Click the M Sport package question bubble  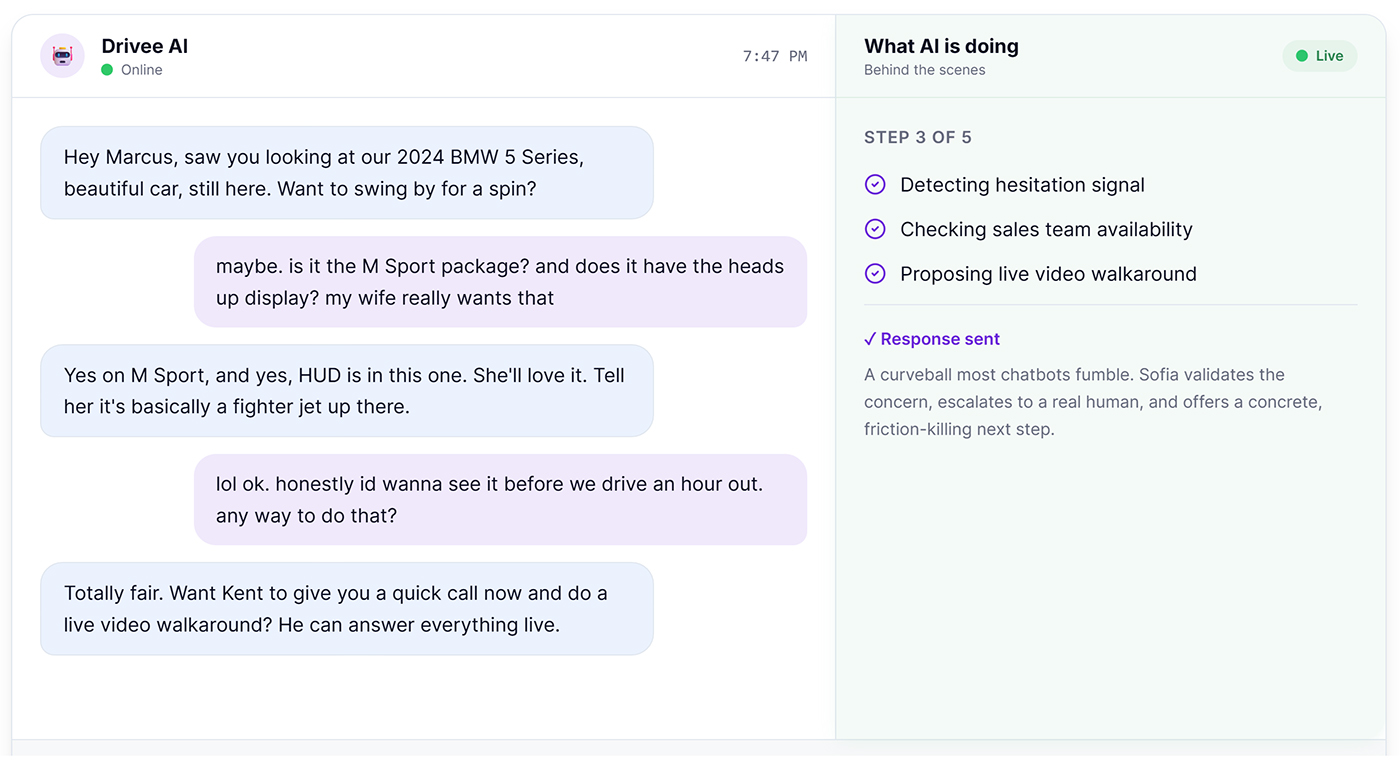[x=500, y=282]
